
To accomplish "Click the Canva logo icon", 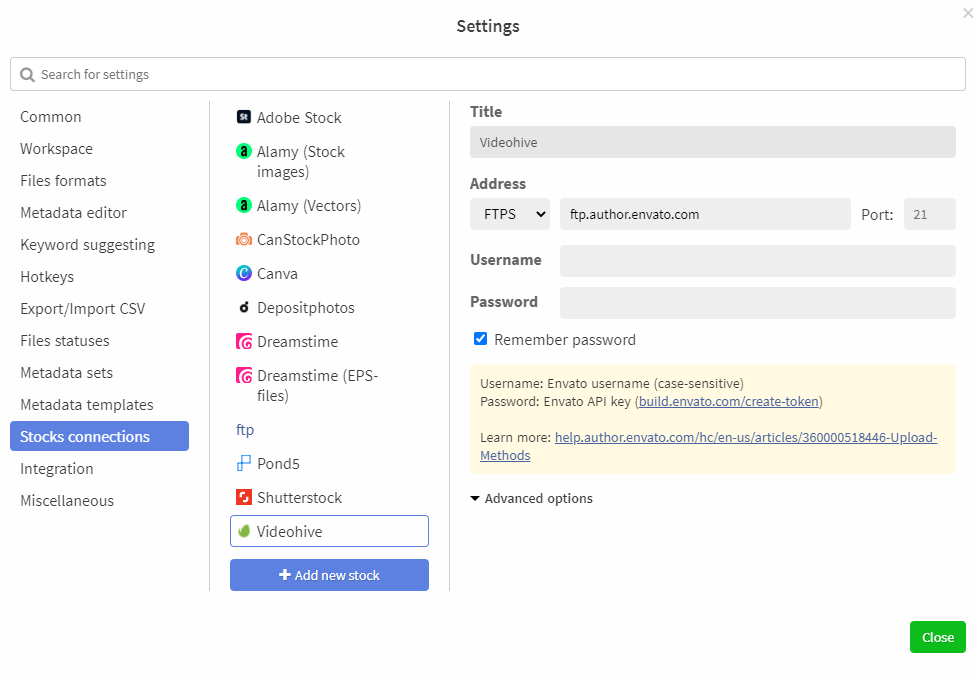I will pos(244,273).
